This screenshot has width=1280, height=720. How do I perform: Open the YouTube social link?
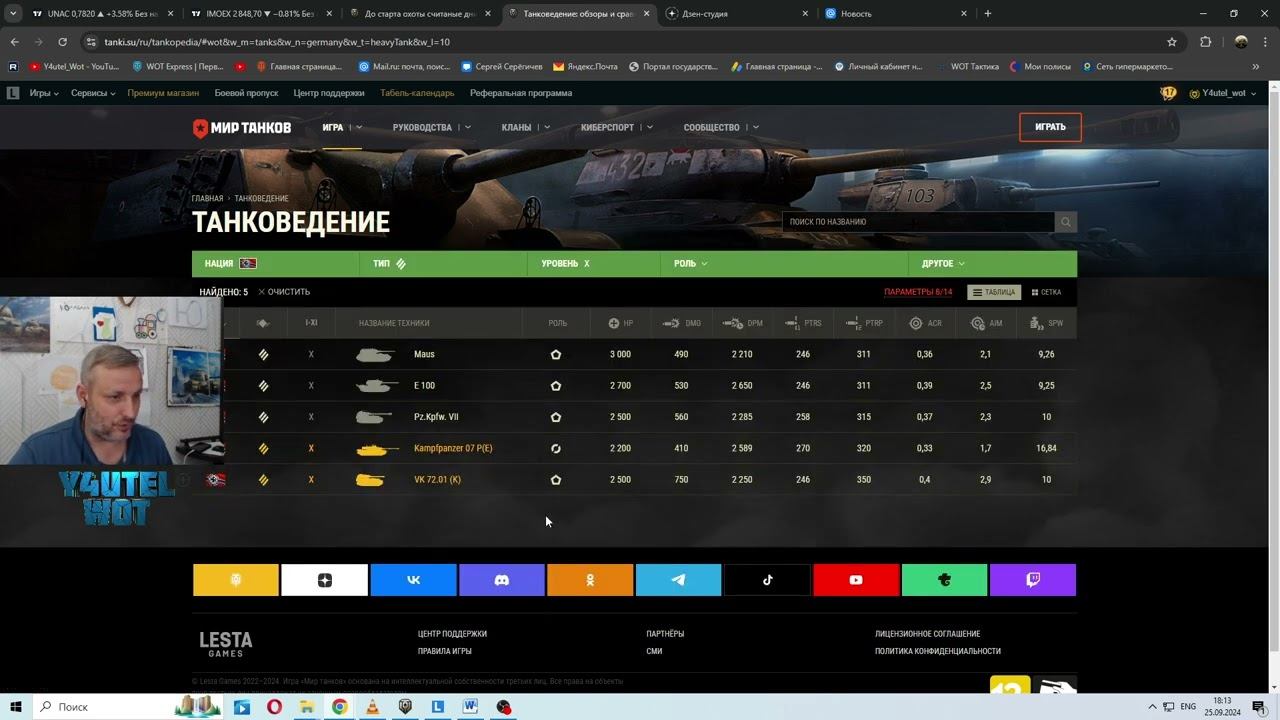click(856, 580)
